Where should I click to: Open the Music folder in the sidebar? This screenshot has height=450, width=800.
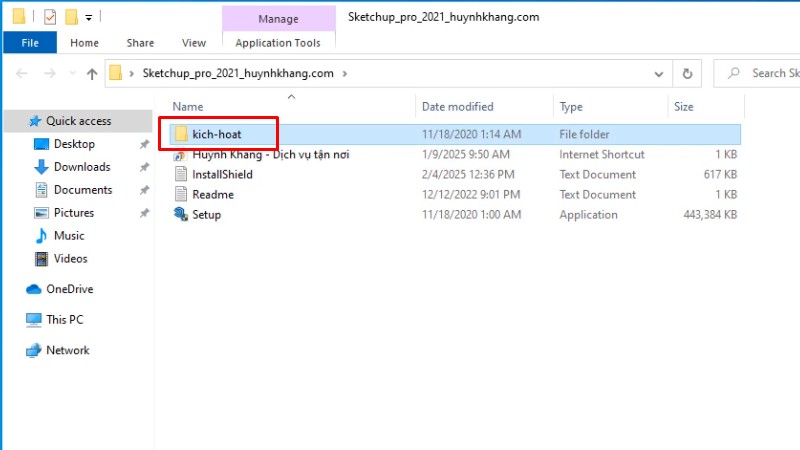tap(68, 236)
